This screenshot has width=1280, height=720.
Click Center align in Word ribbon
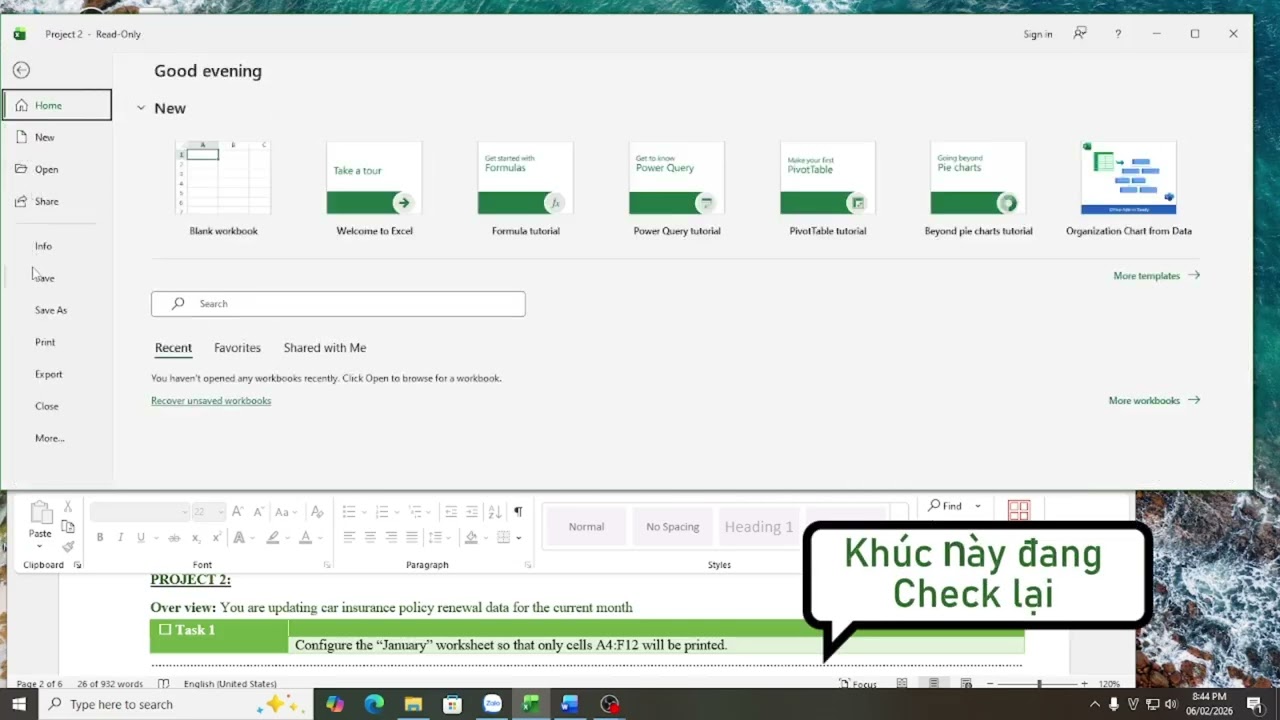(370, 538)
